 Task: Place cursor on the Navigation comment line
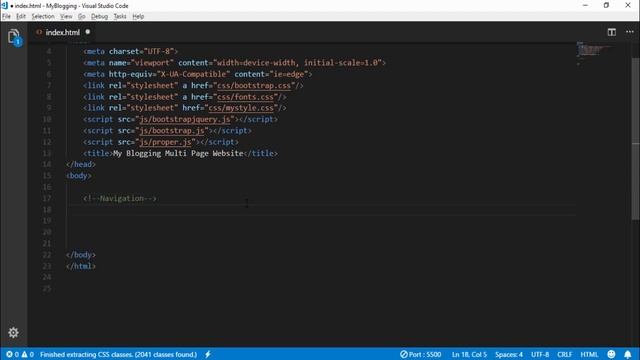click(x=120, y=198)
